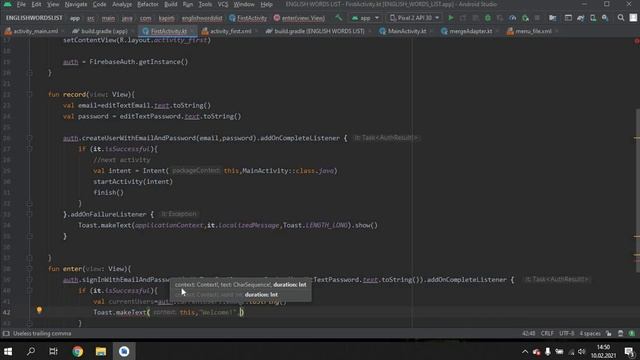Click the FirstActivity breadcrumb
The image size is (640, 360).
pos(248,18)
